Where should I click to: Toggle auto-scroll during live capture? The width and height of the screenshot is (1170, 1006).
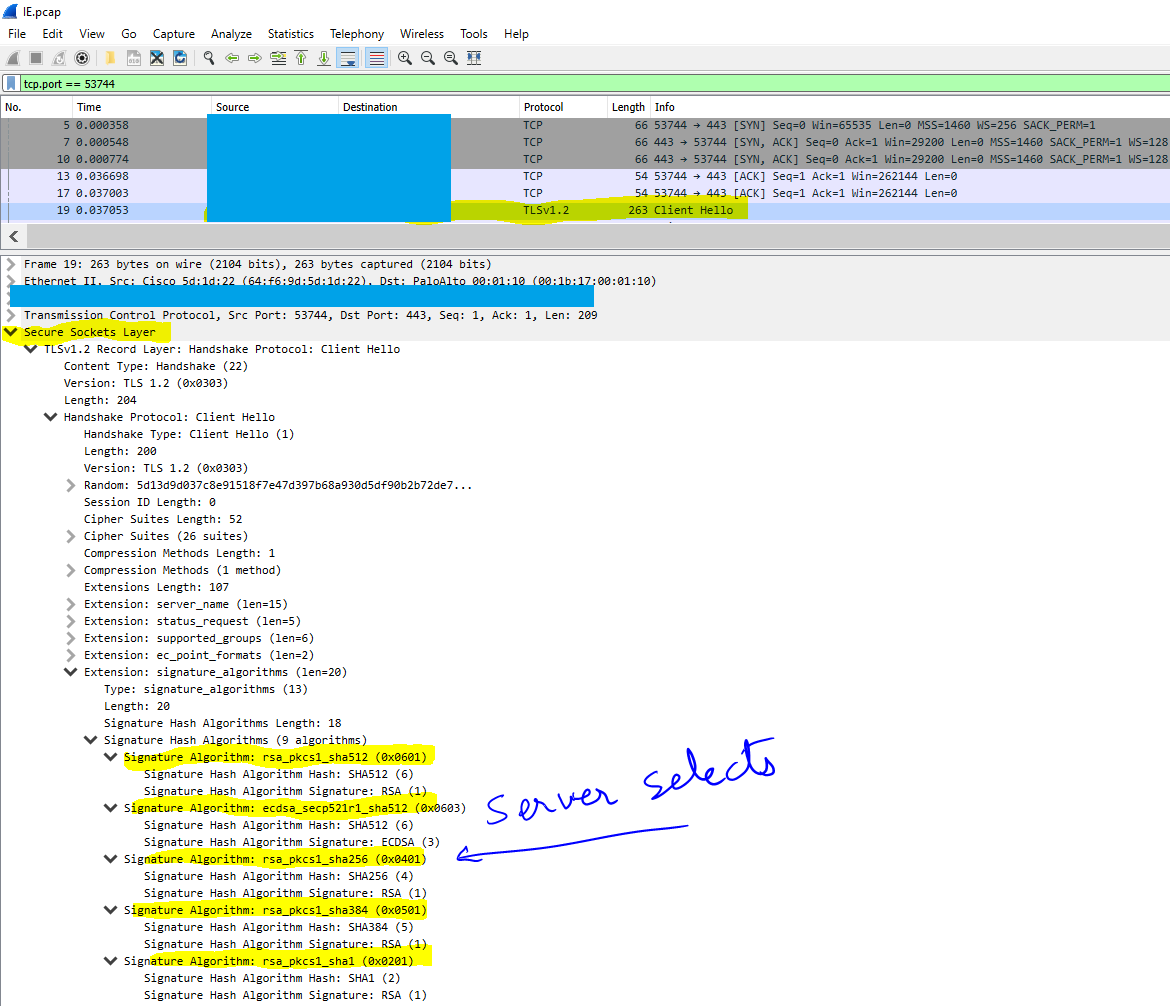coord(346,57)
